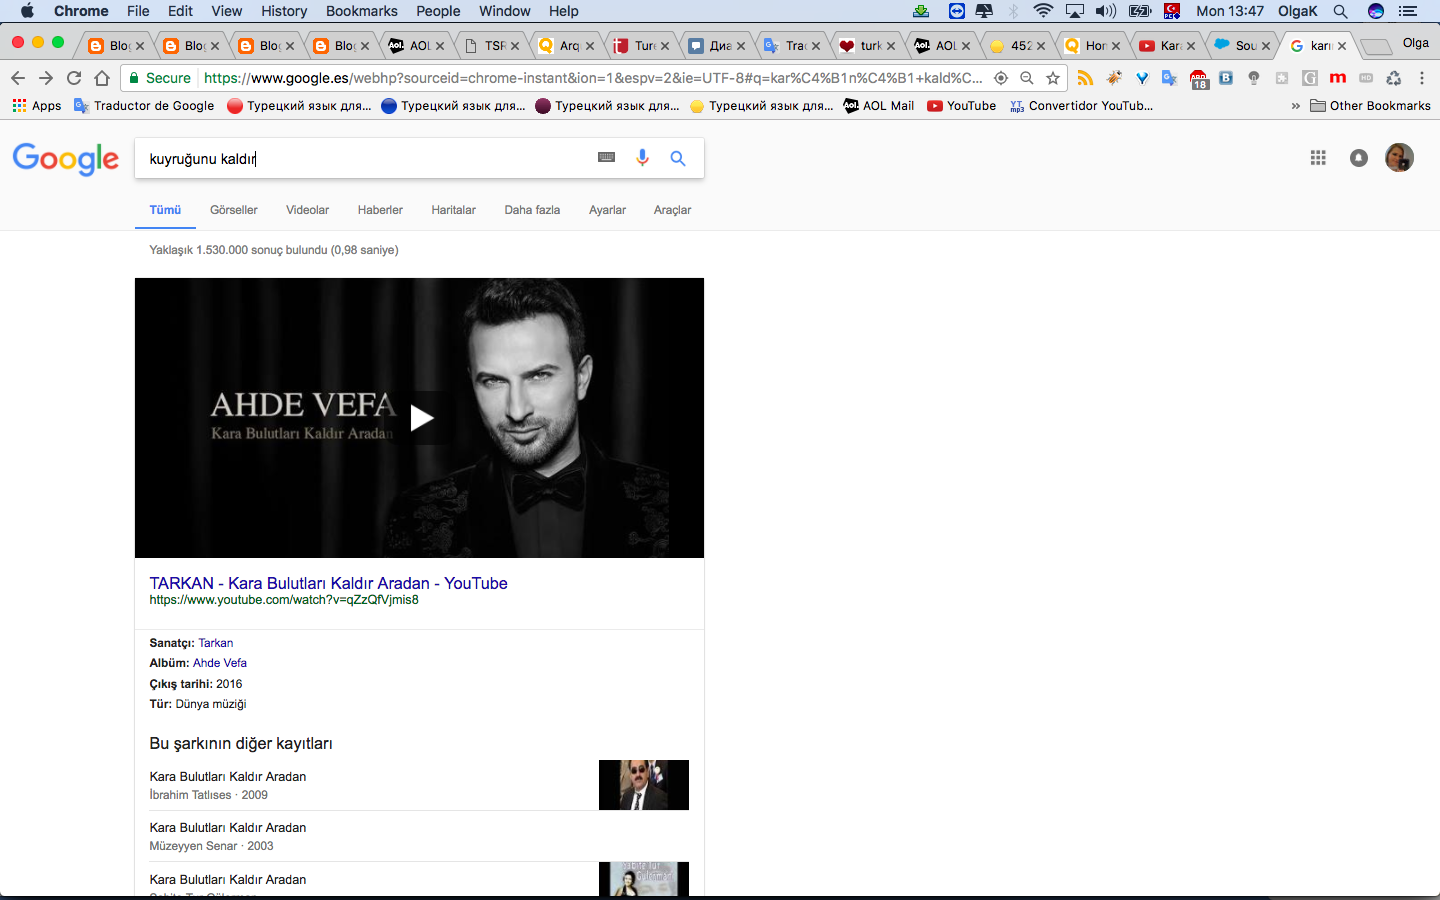Bookmark this page with the star icon
Image resolution: width=1440 pixels, height=900 pixels.
(x=1053, y=78)
